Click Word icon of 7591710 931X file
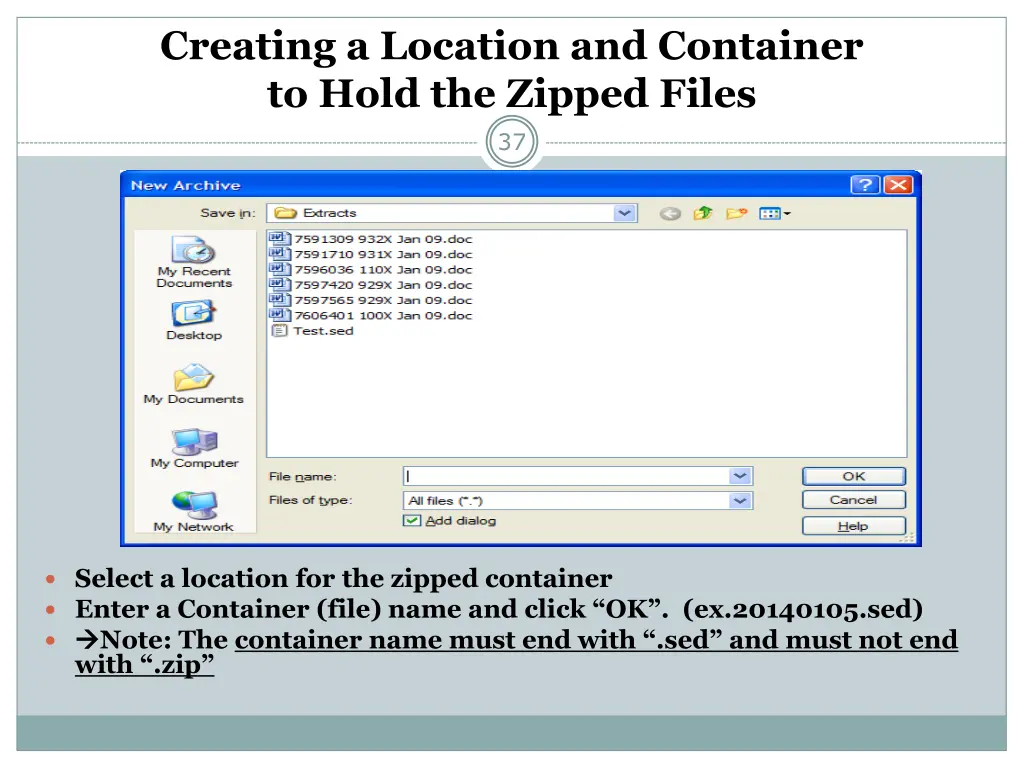Viewport: 1024px width, 768px height. tap(279, 254)
